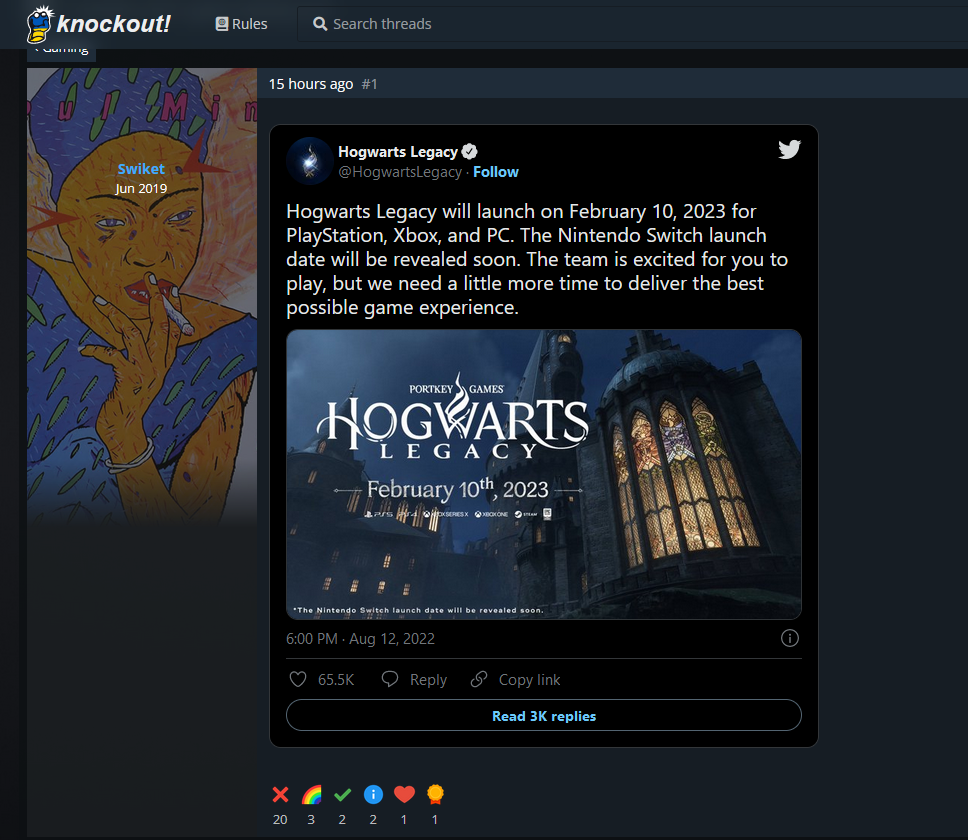Viewport: 968px width, 840px height.
Task: Click the 65.5K likes count
Action: pos(336,680)
